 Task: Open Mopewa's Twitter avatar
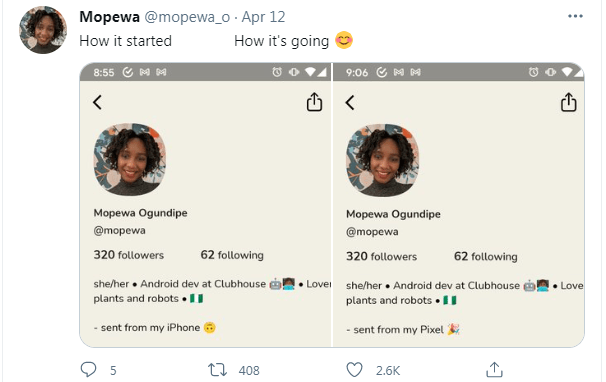pos(43,30)
